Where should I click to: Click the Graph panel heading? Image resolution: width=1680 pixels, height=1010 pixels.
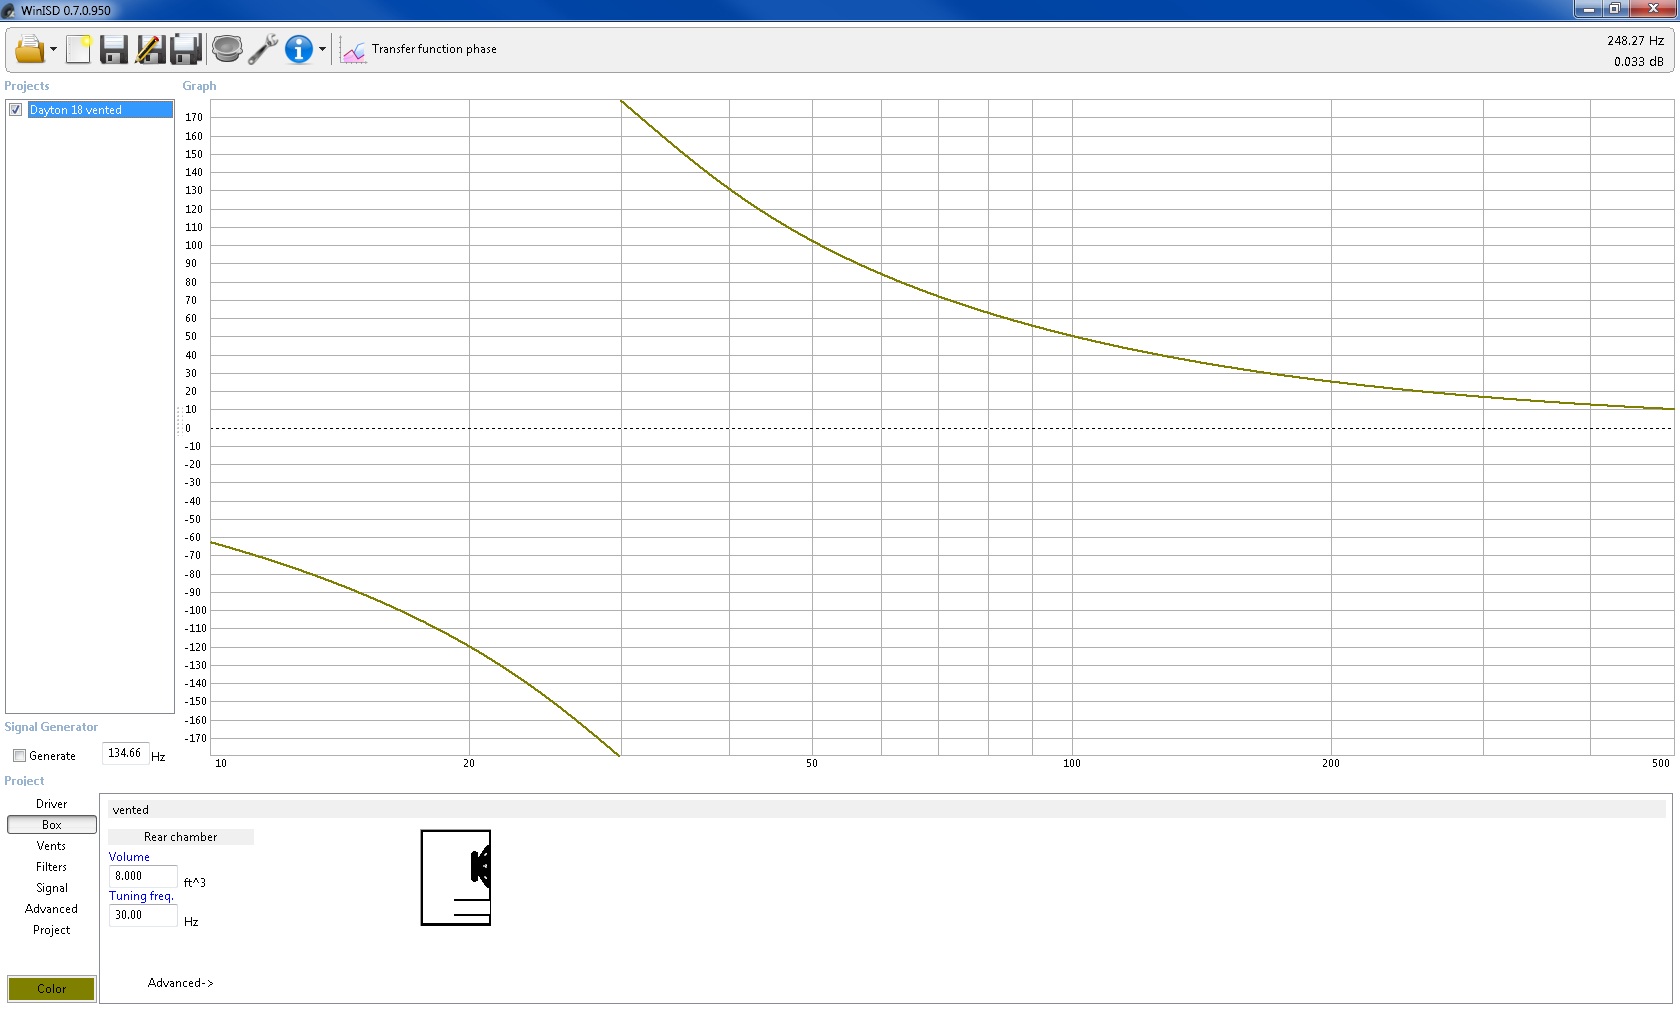click(199, 86)
